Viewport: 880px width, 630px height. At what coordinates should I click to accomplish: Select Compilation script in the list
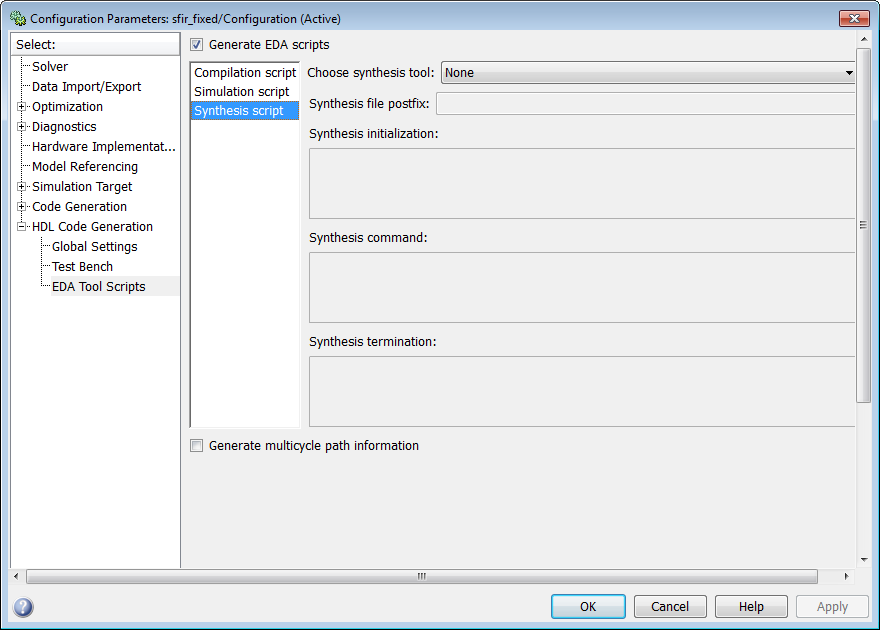tap(245, 73)
